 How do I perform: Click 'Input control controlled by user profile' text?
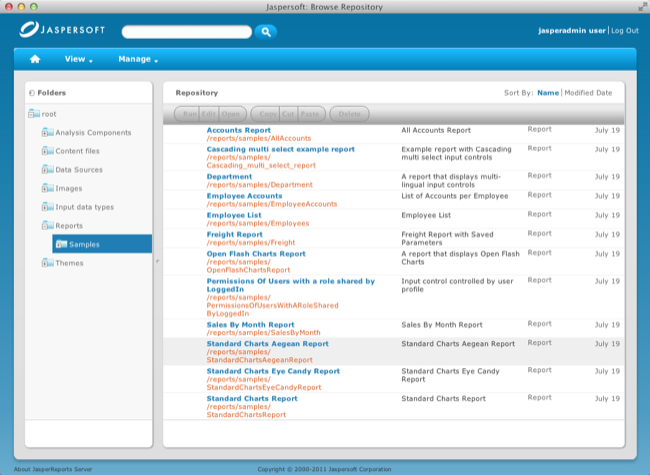457,285
